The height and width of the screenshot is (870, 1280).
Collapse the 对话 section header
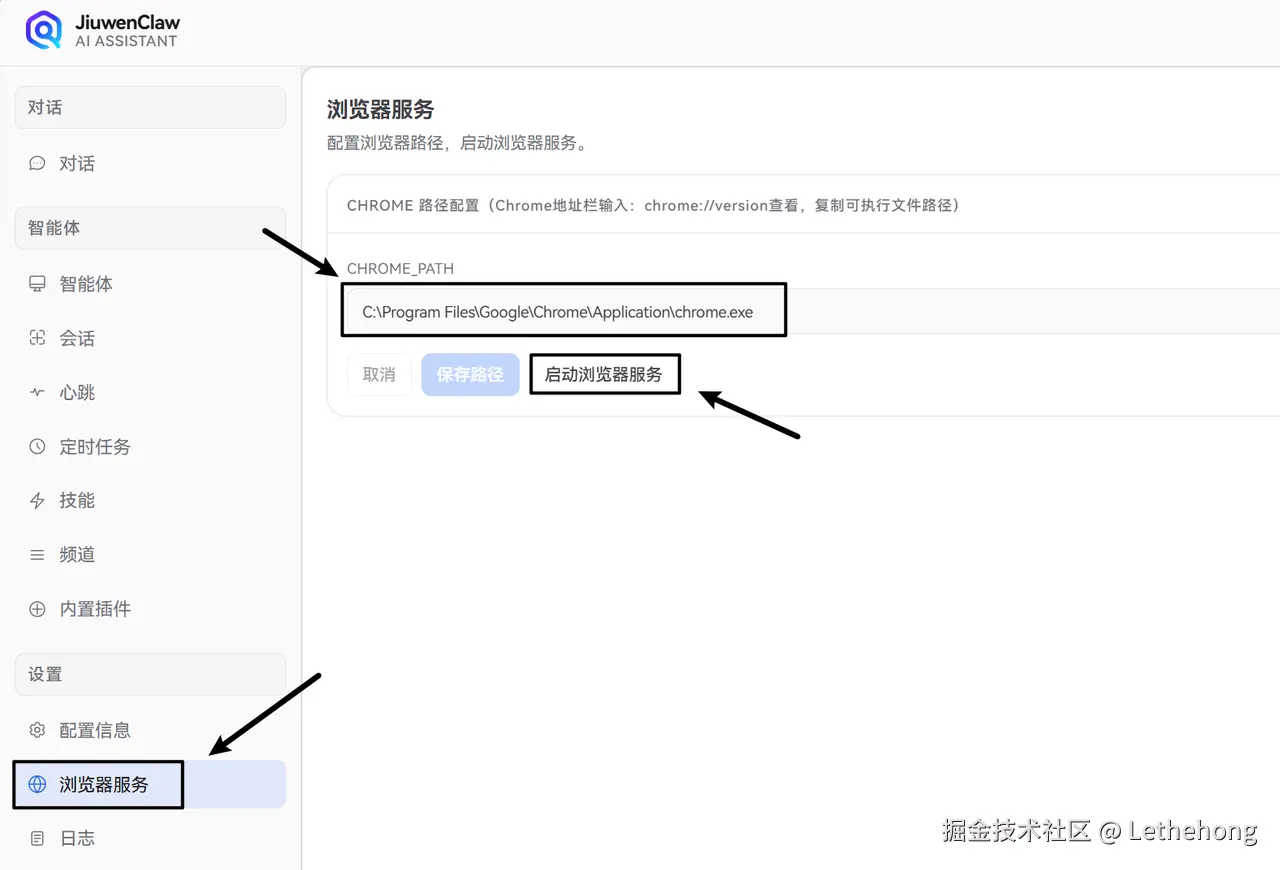pyautogui.click(x=150, y=107)
